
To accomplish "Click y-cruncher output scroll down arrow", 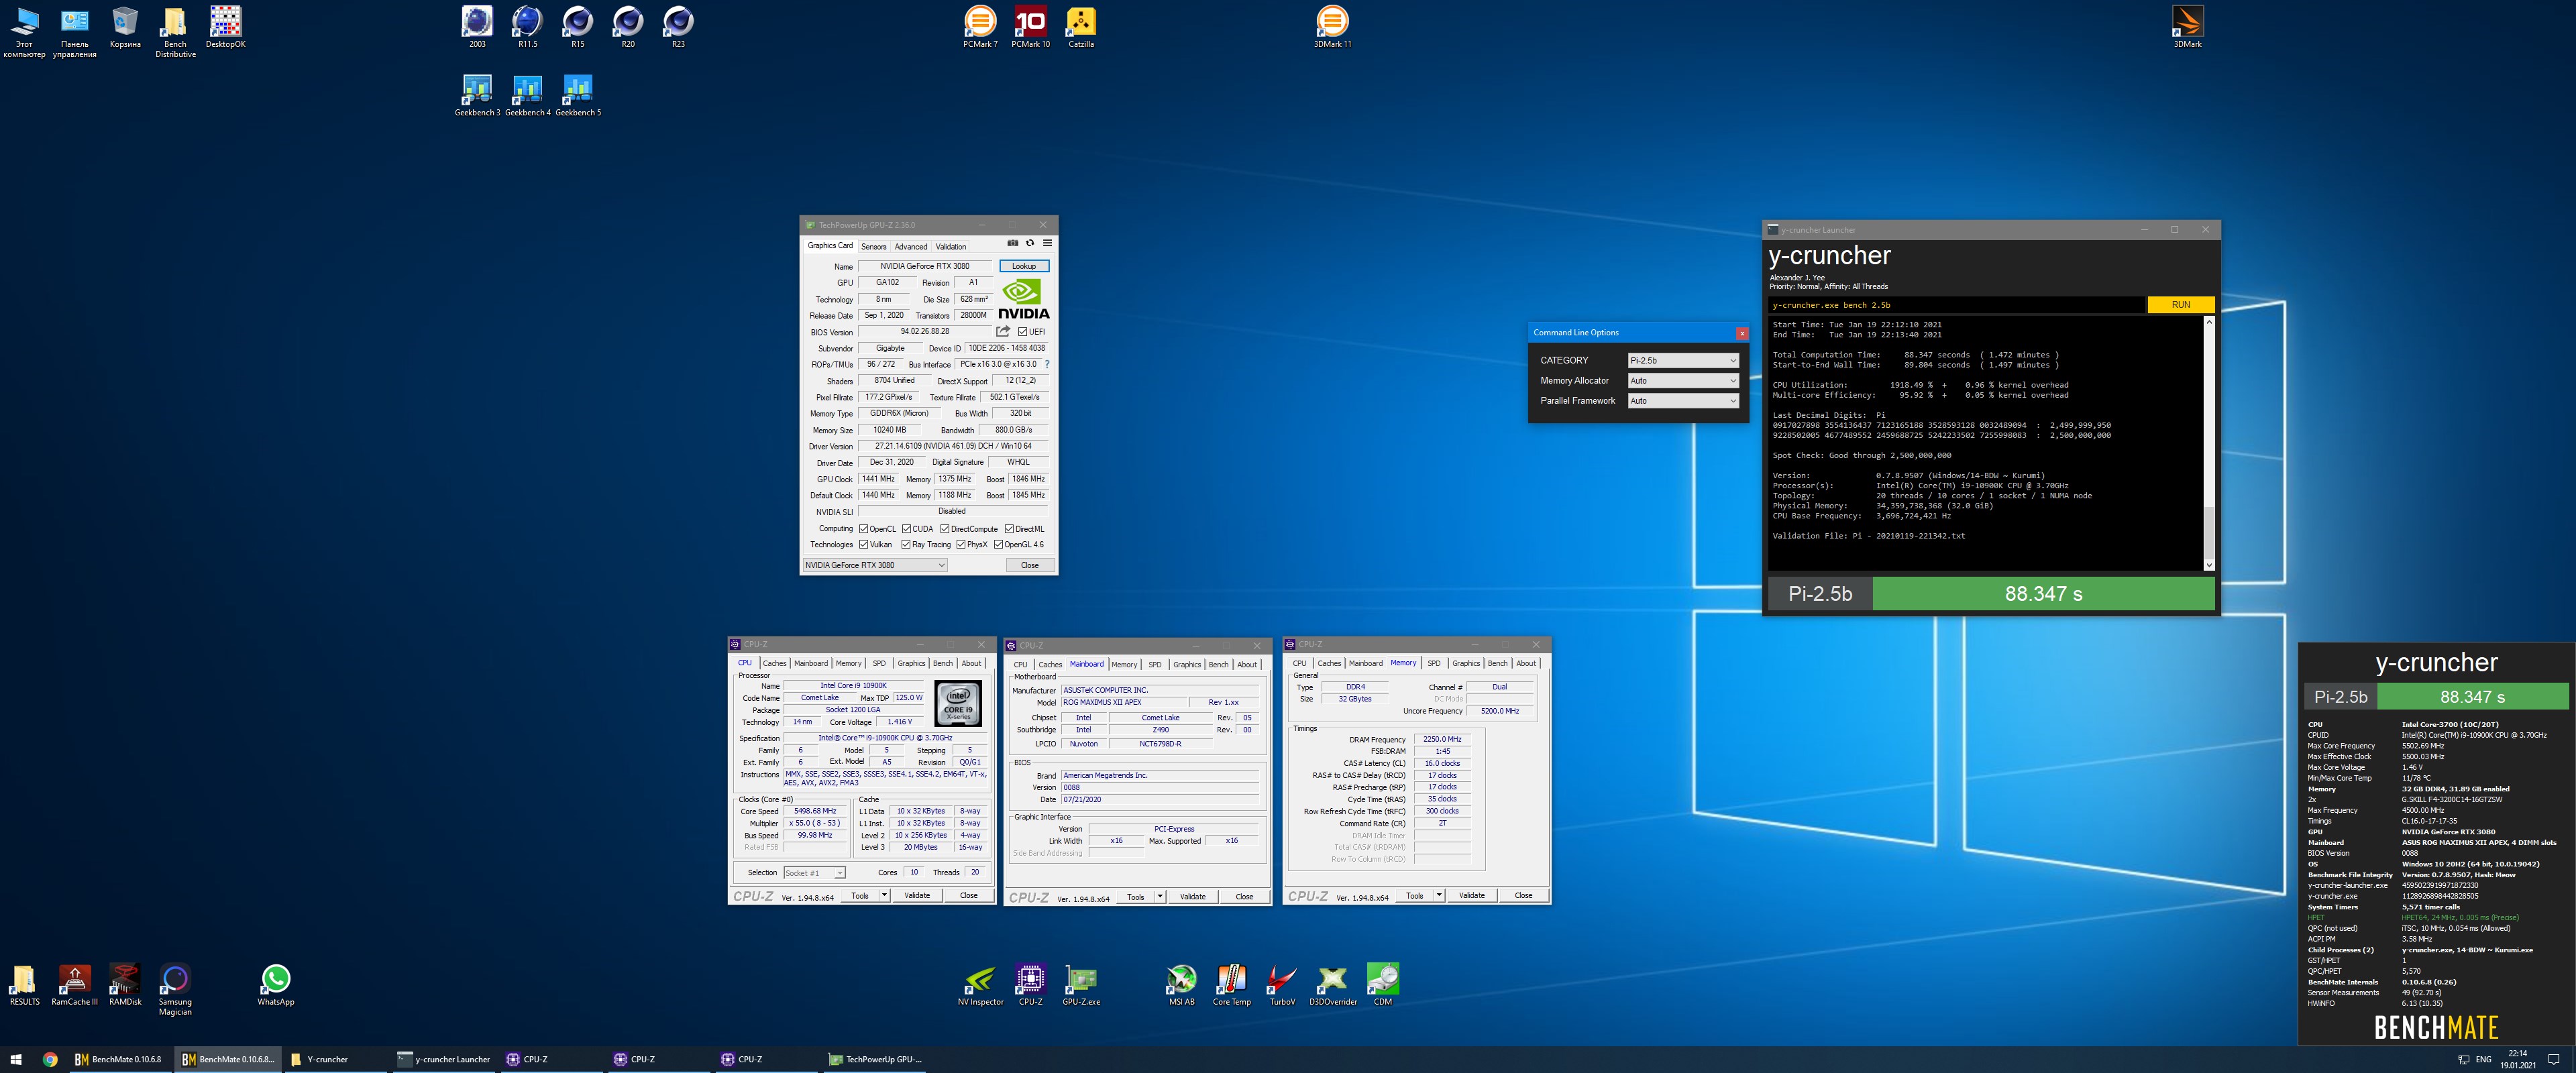I will (2209, 565).
